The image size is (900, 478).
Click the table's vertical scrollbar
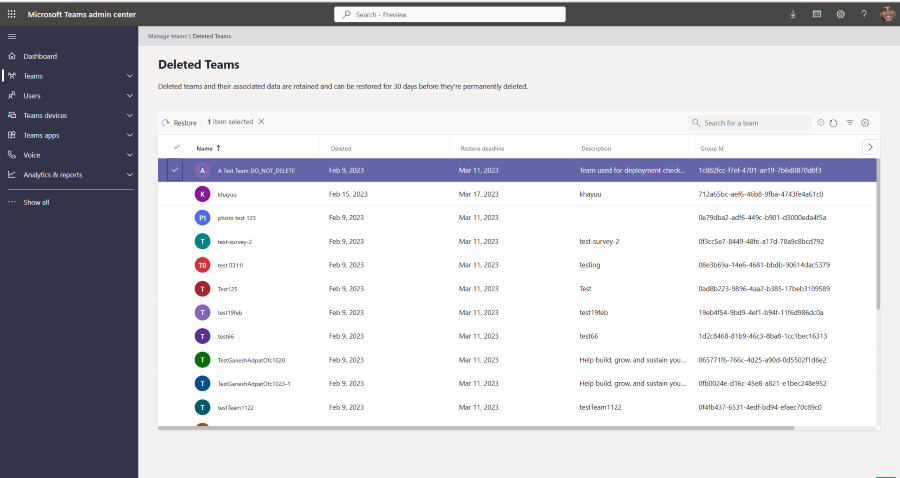tap(878, 234)
